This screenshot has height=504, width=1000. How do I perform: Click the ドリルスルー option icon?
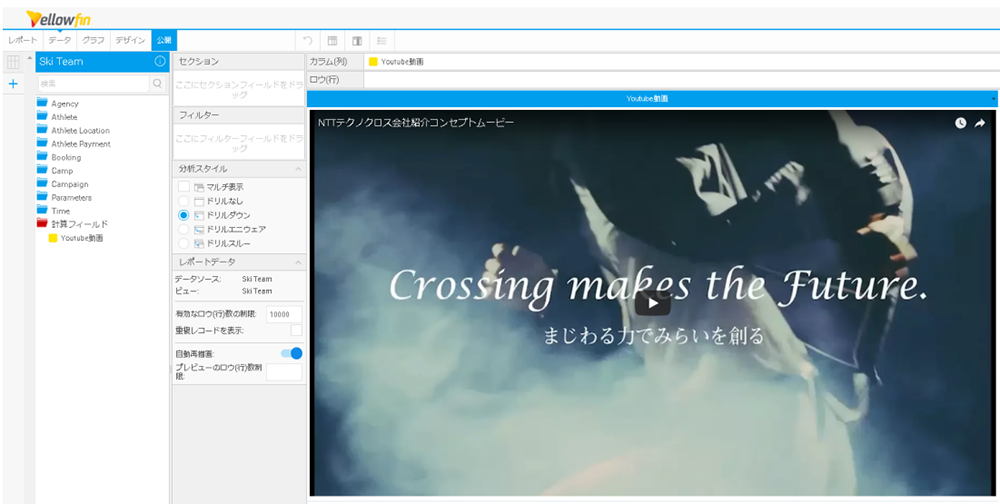198,243
